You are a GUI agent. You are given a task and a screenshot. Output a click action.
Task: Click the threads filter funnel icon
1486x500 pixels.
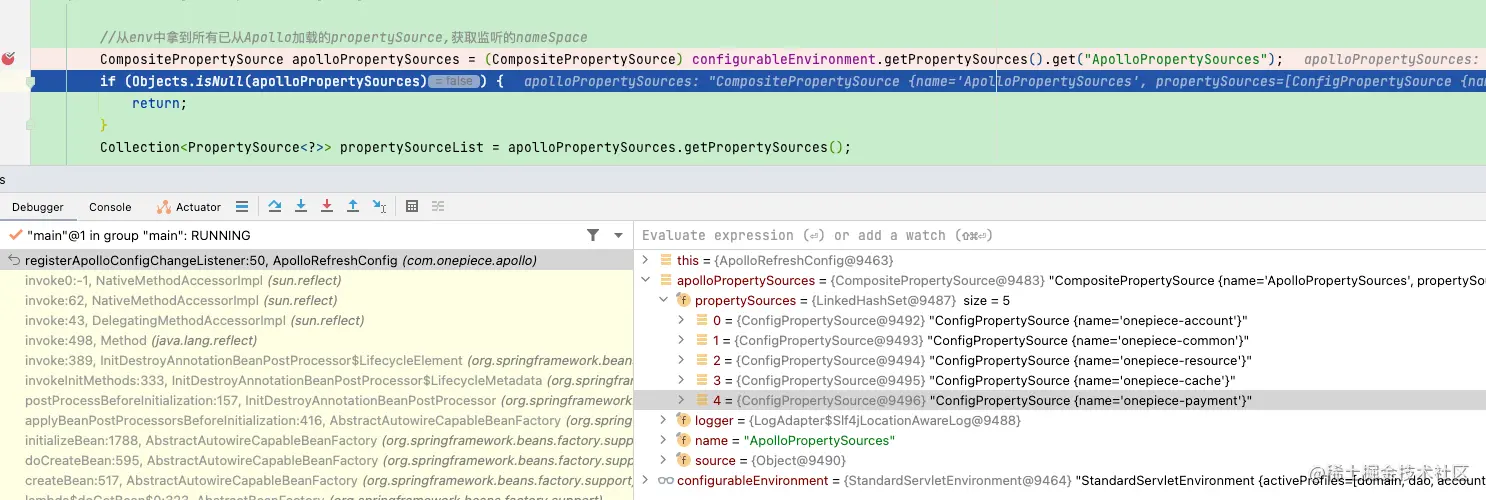[593, 235]
